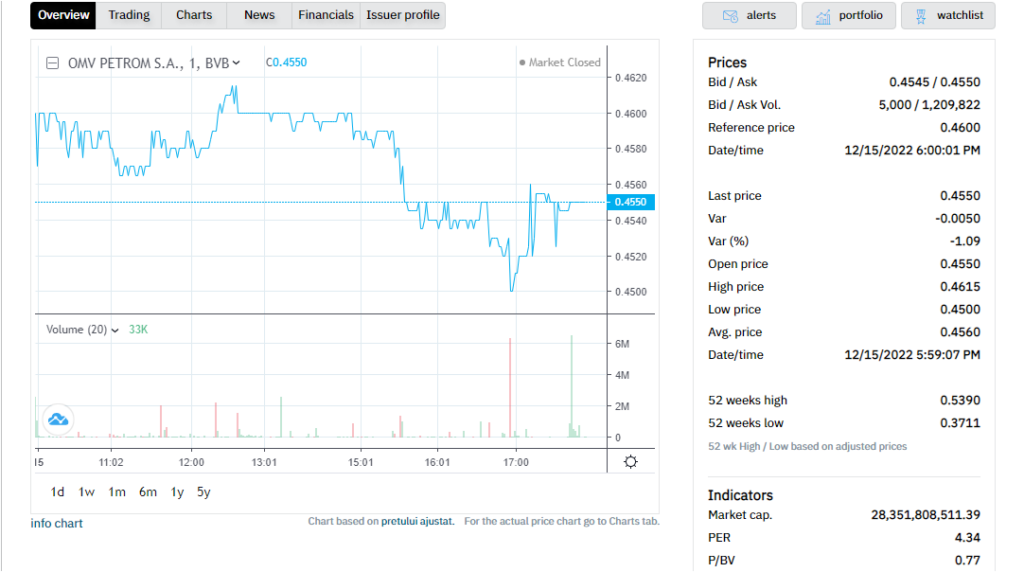Image resolution: width=1024 pixels, height=572 pixels.
Task: Set chart range to 5y
Action: pyautogui.click(x=204, y=492)
